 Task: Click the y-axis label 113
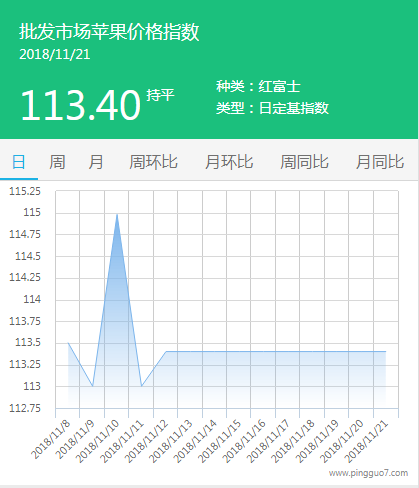point(32,386)
